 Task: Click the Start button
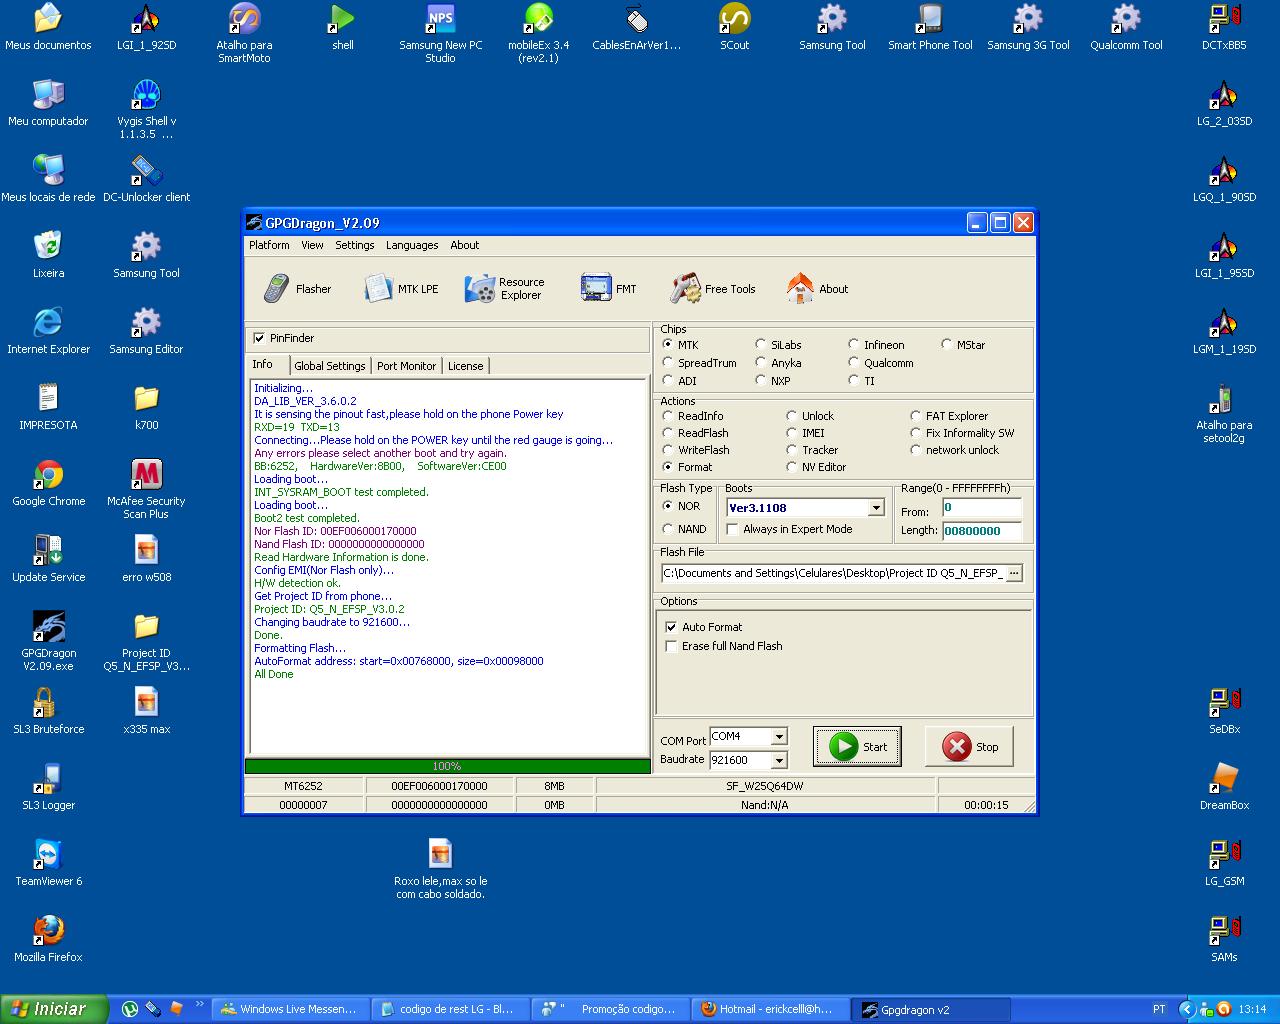click(857, 747)
